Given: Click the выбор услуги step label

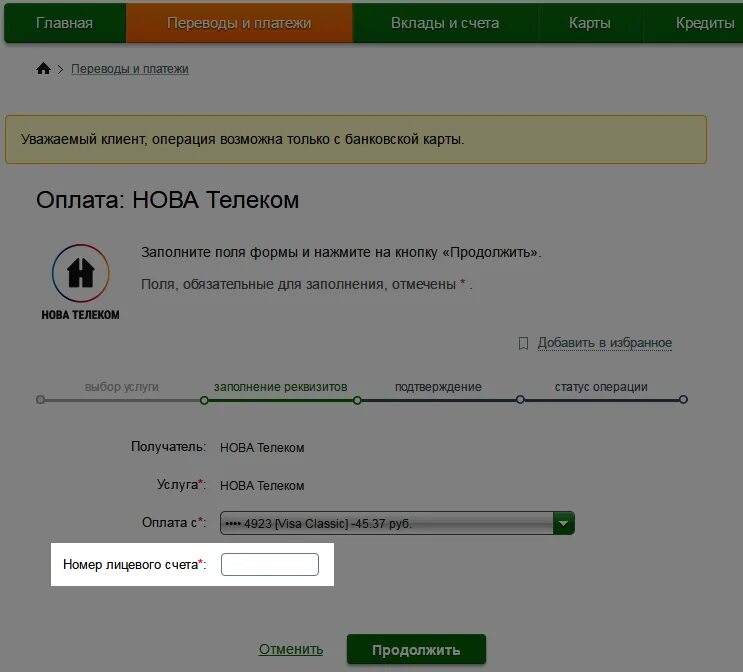Looking at the screenshot, I should click(122, 387).
